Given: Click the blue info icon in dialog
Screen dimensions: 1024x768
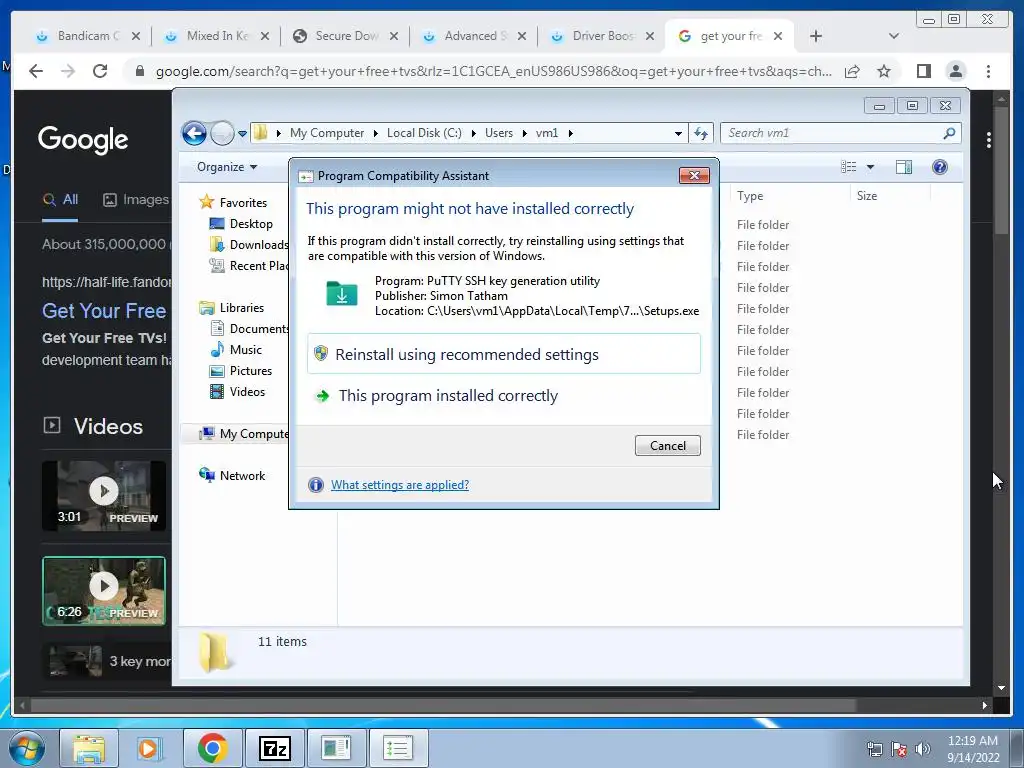Looking at the screenshot, I should click(316, 485).
